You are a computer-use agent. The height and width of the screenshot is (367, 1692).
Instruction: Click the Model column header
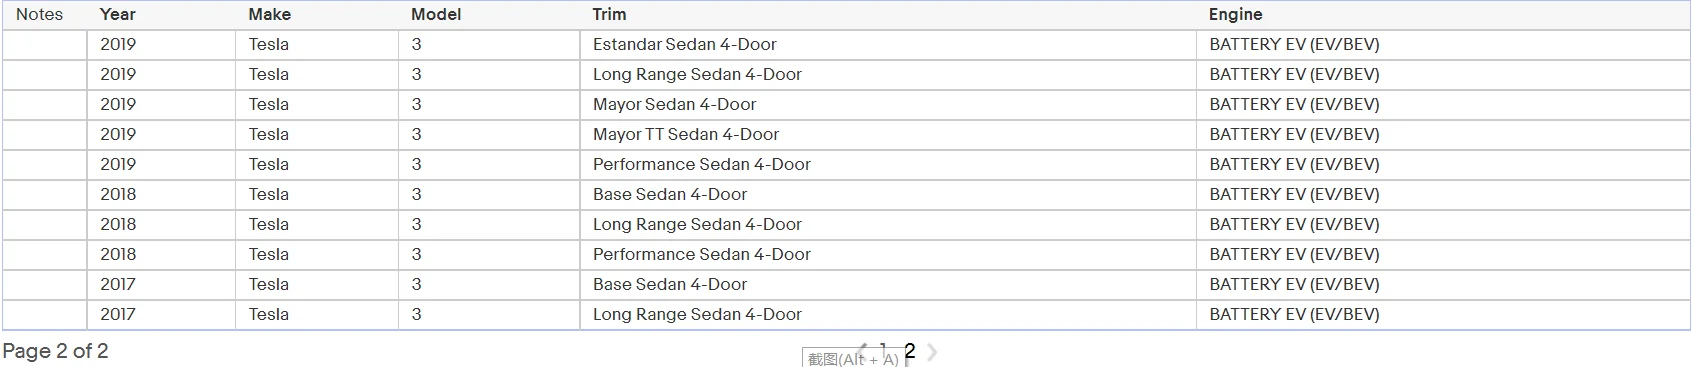436,14
